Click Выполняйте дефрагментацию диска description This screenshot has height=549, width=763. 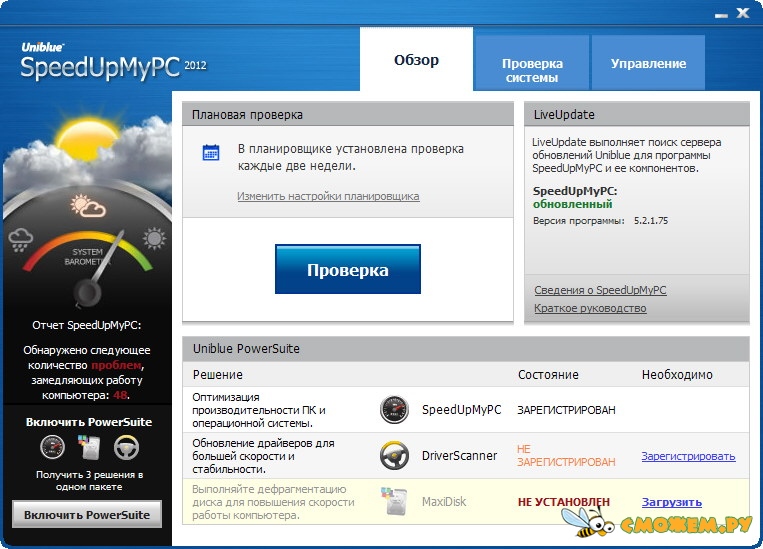click(273, 502)
